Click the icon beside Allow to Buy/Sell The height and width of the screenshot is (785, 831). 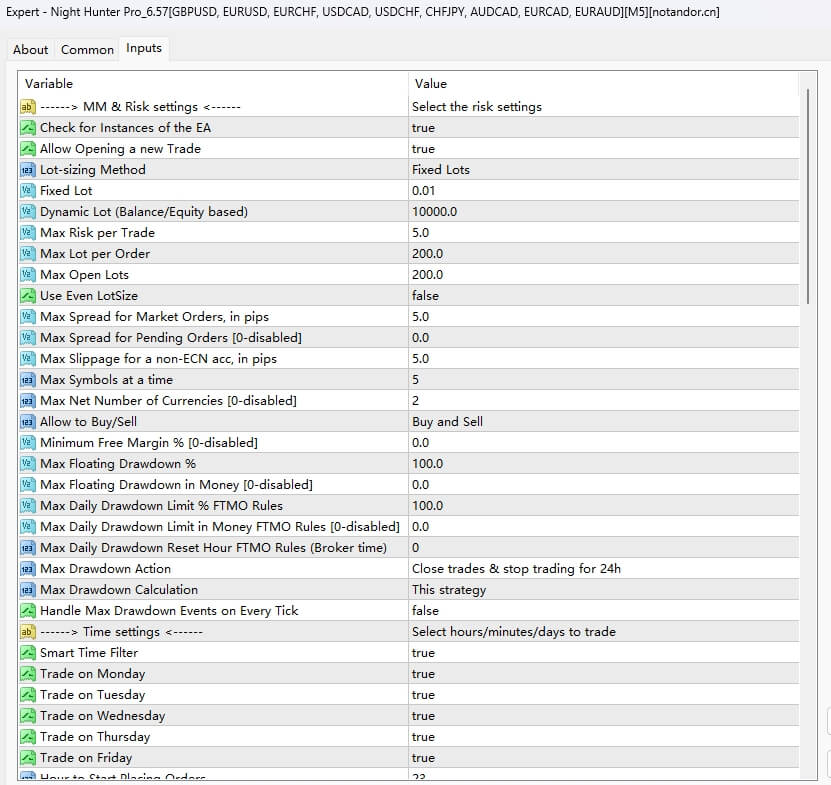pos(28,422)
